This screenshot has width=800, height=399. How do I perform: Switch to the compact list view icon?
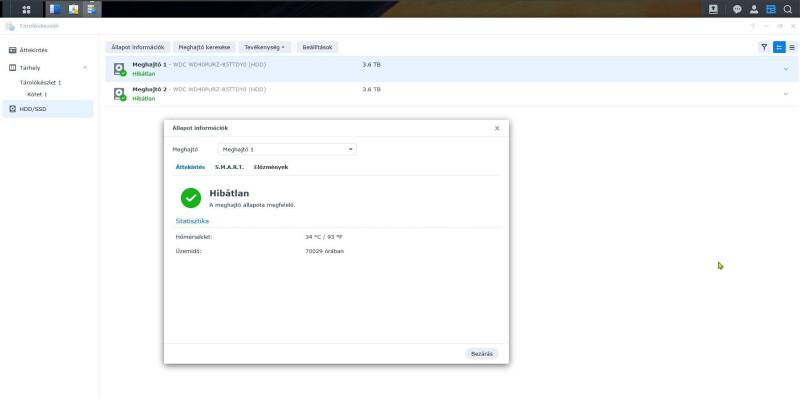[x=792, y=47]
